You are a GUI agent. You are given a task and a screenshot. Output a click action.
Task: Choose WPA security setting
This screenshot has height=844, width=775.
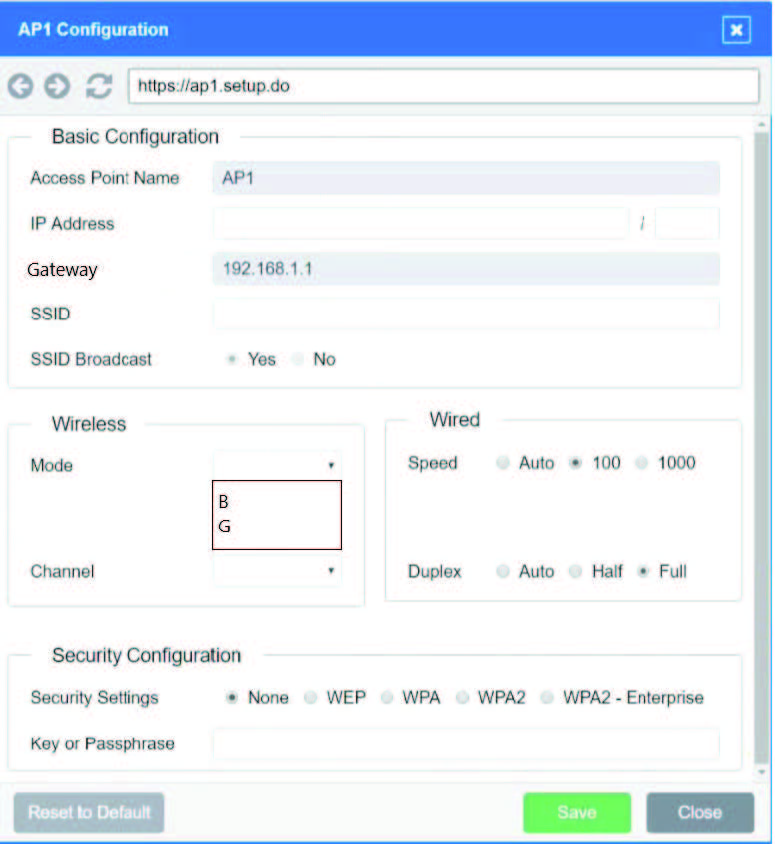point(387,698)
